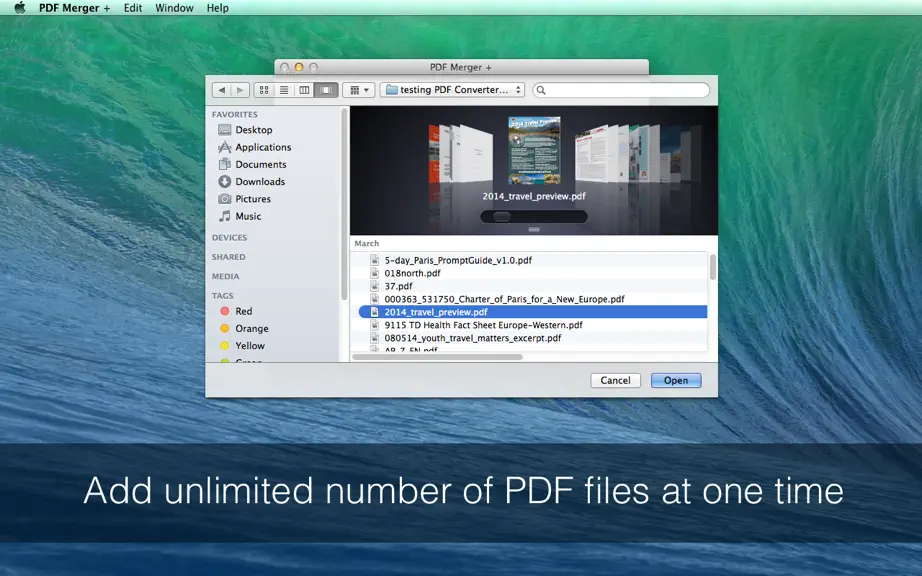The width and height of the screenshot is (922, 576).
Task: Open the testing PDF Converter folder popup
Action: point(452,90)
